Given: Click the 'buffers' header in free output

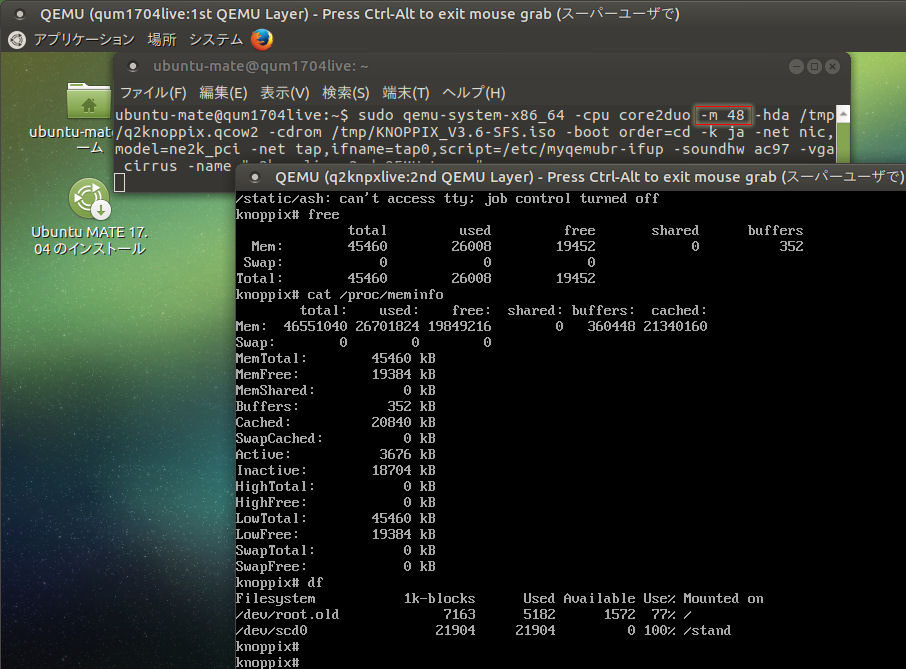Looking at the screenshot, I should pyautogui.click(x=775, y=231).
